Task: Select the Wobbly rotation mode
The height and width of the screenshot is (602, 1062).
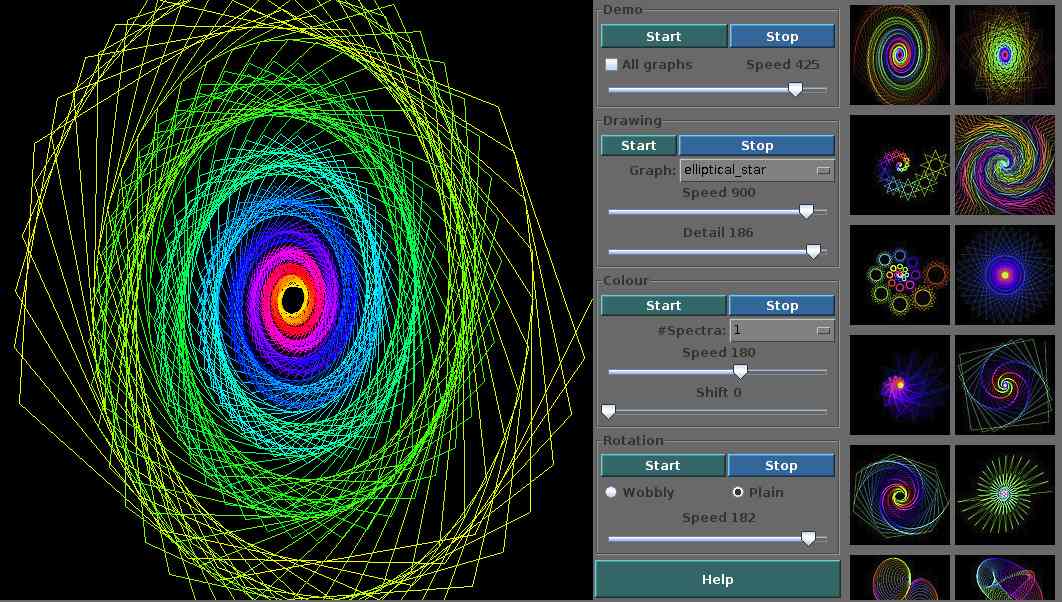Action: 611,492
